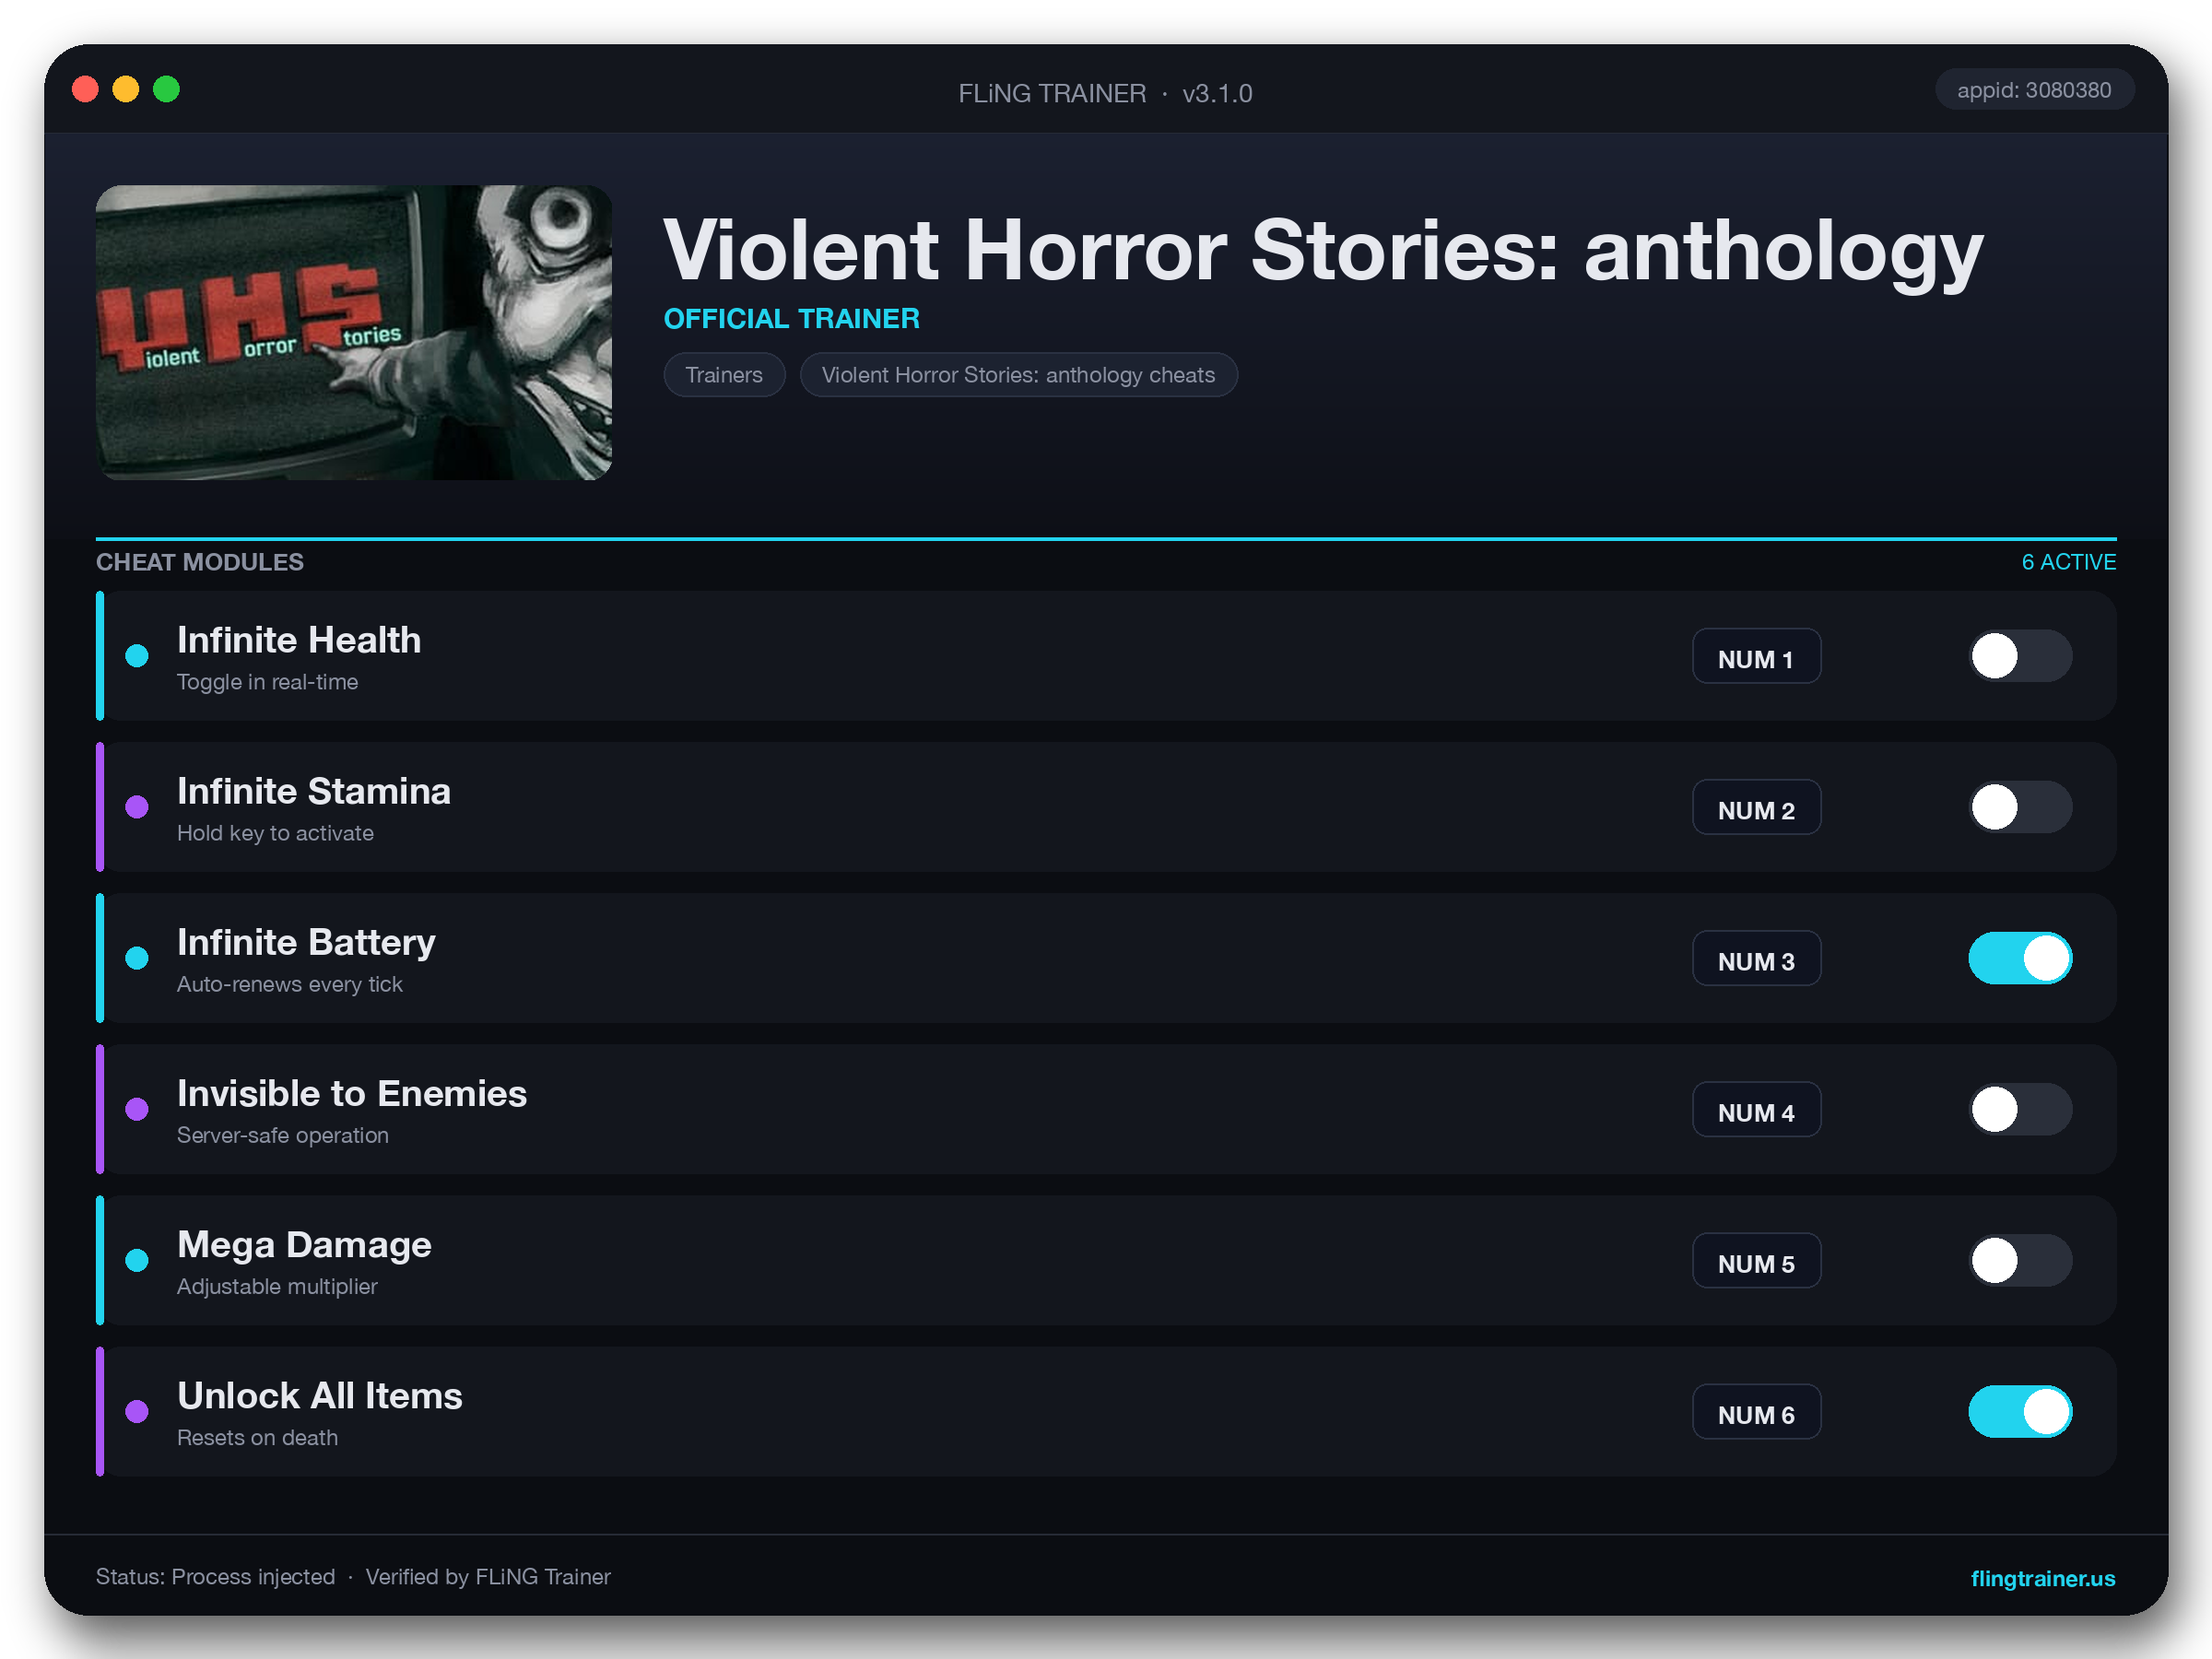Disable the Infinite Battery toggle
2212x1659 pixels.
[2020, 958]
